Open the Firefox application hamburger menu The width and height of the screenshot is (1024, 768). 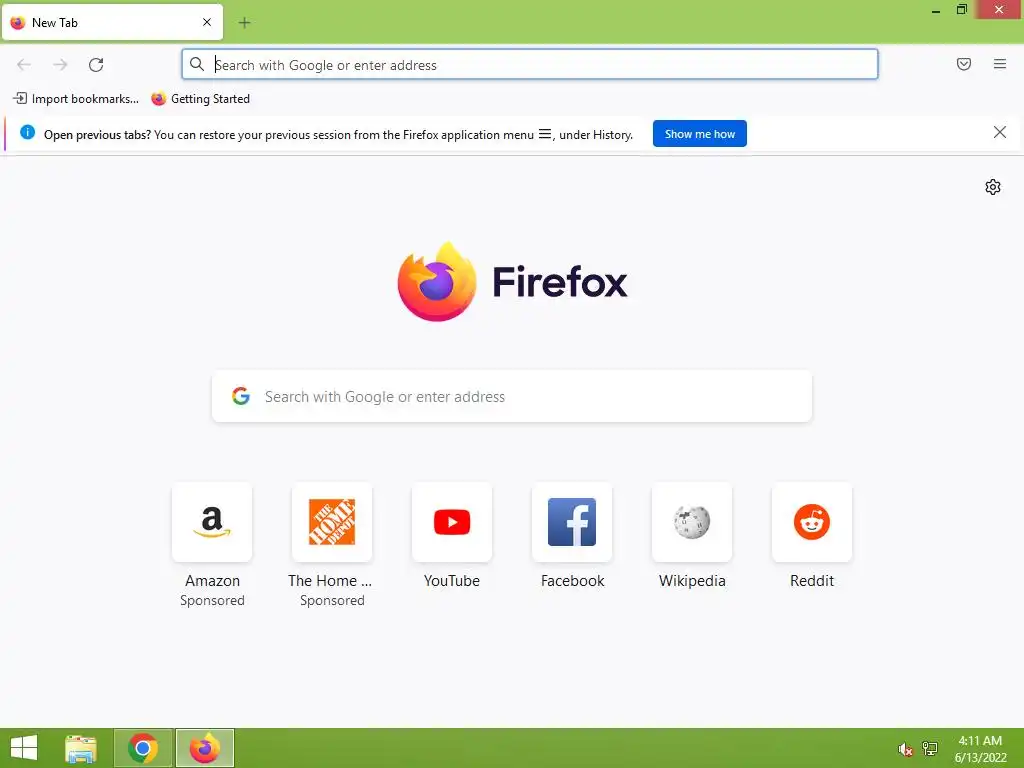click(999, 64)
